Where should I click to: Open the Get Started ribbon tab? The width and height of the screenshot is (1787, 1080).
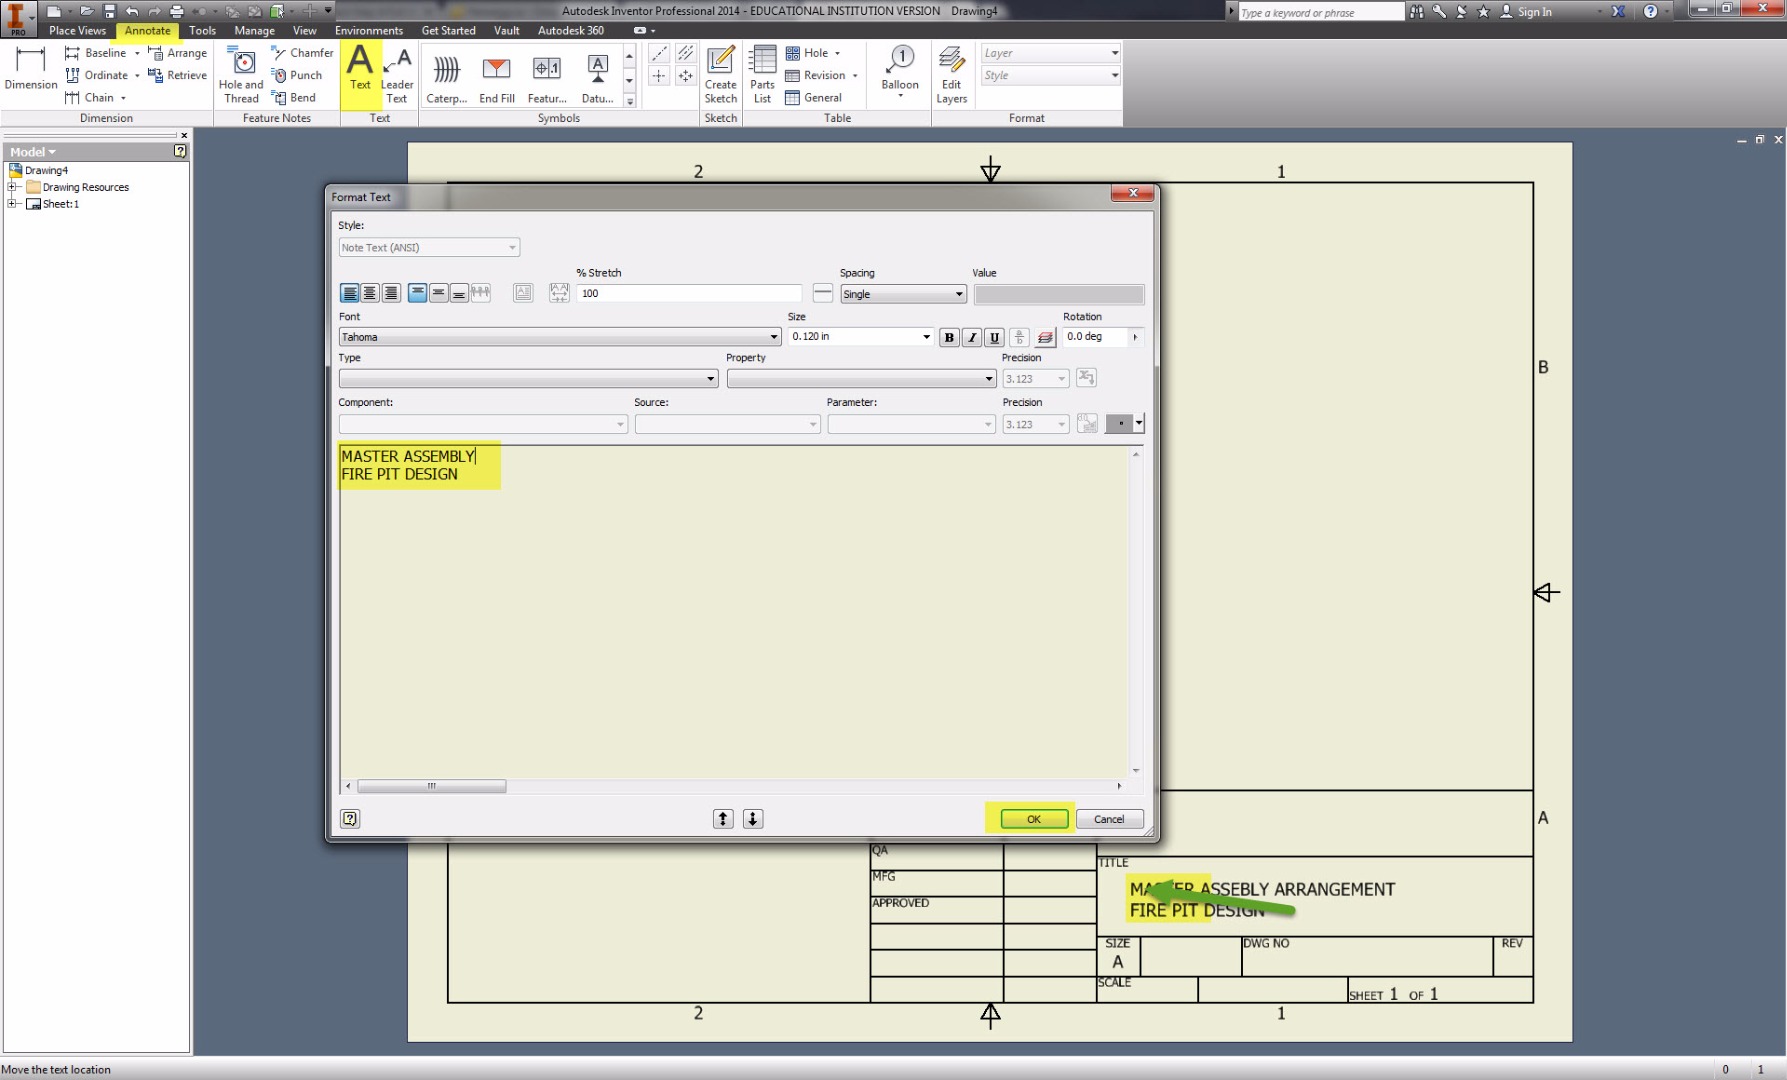click(x=448, y=31)
